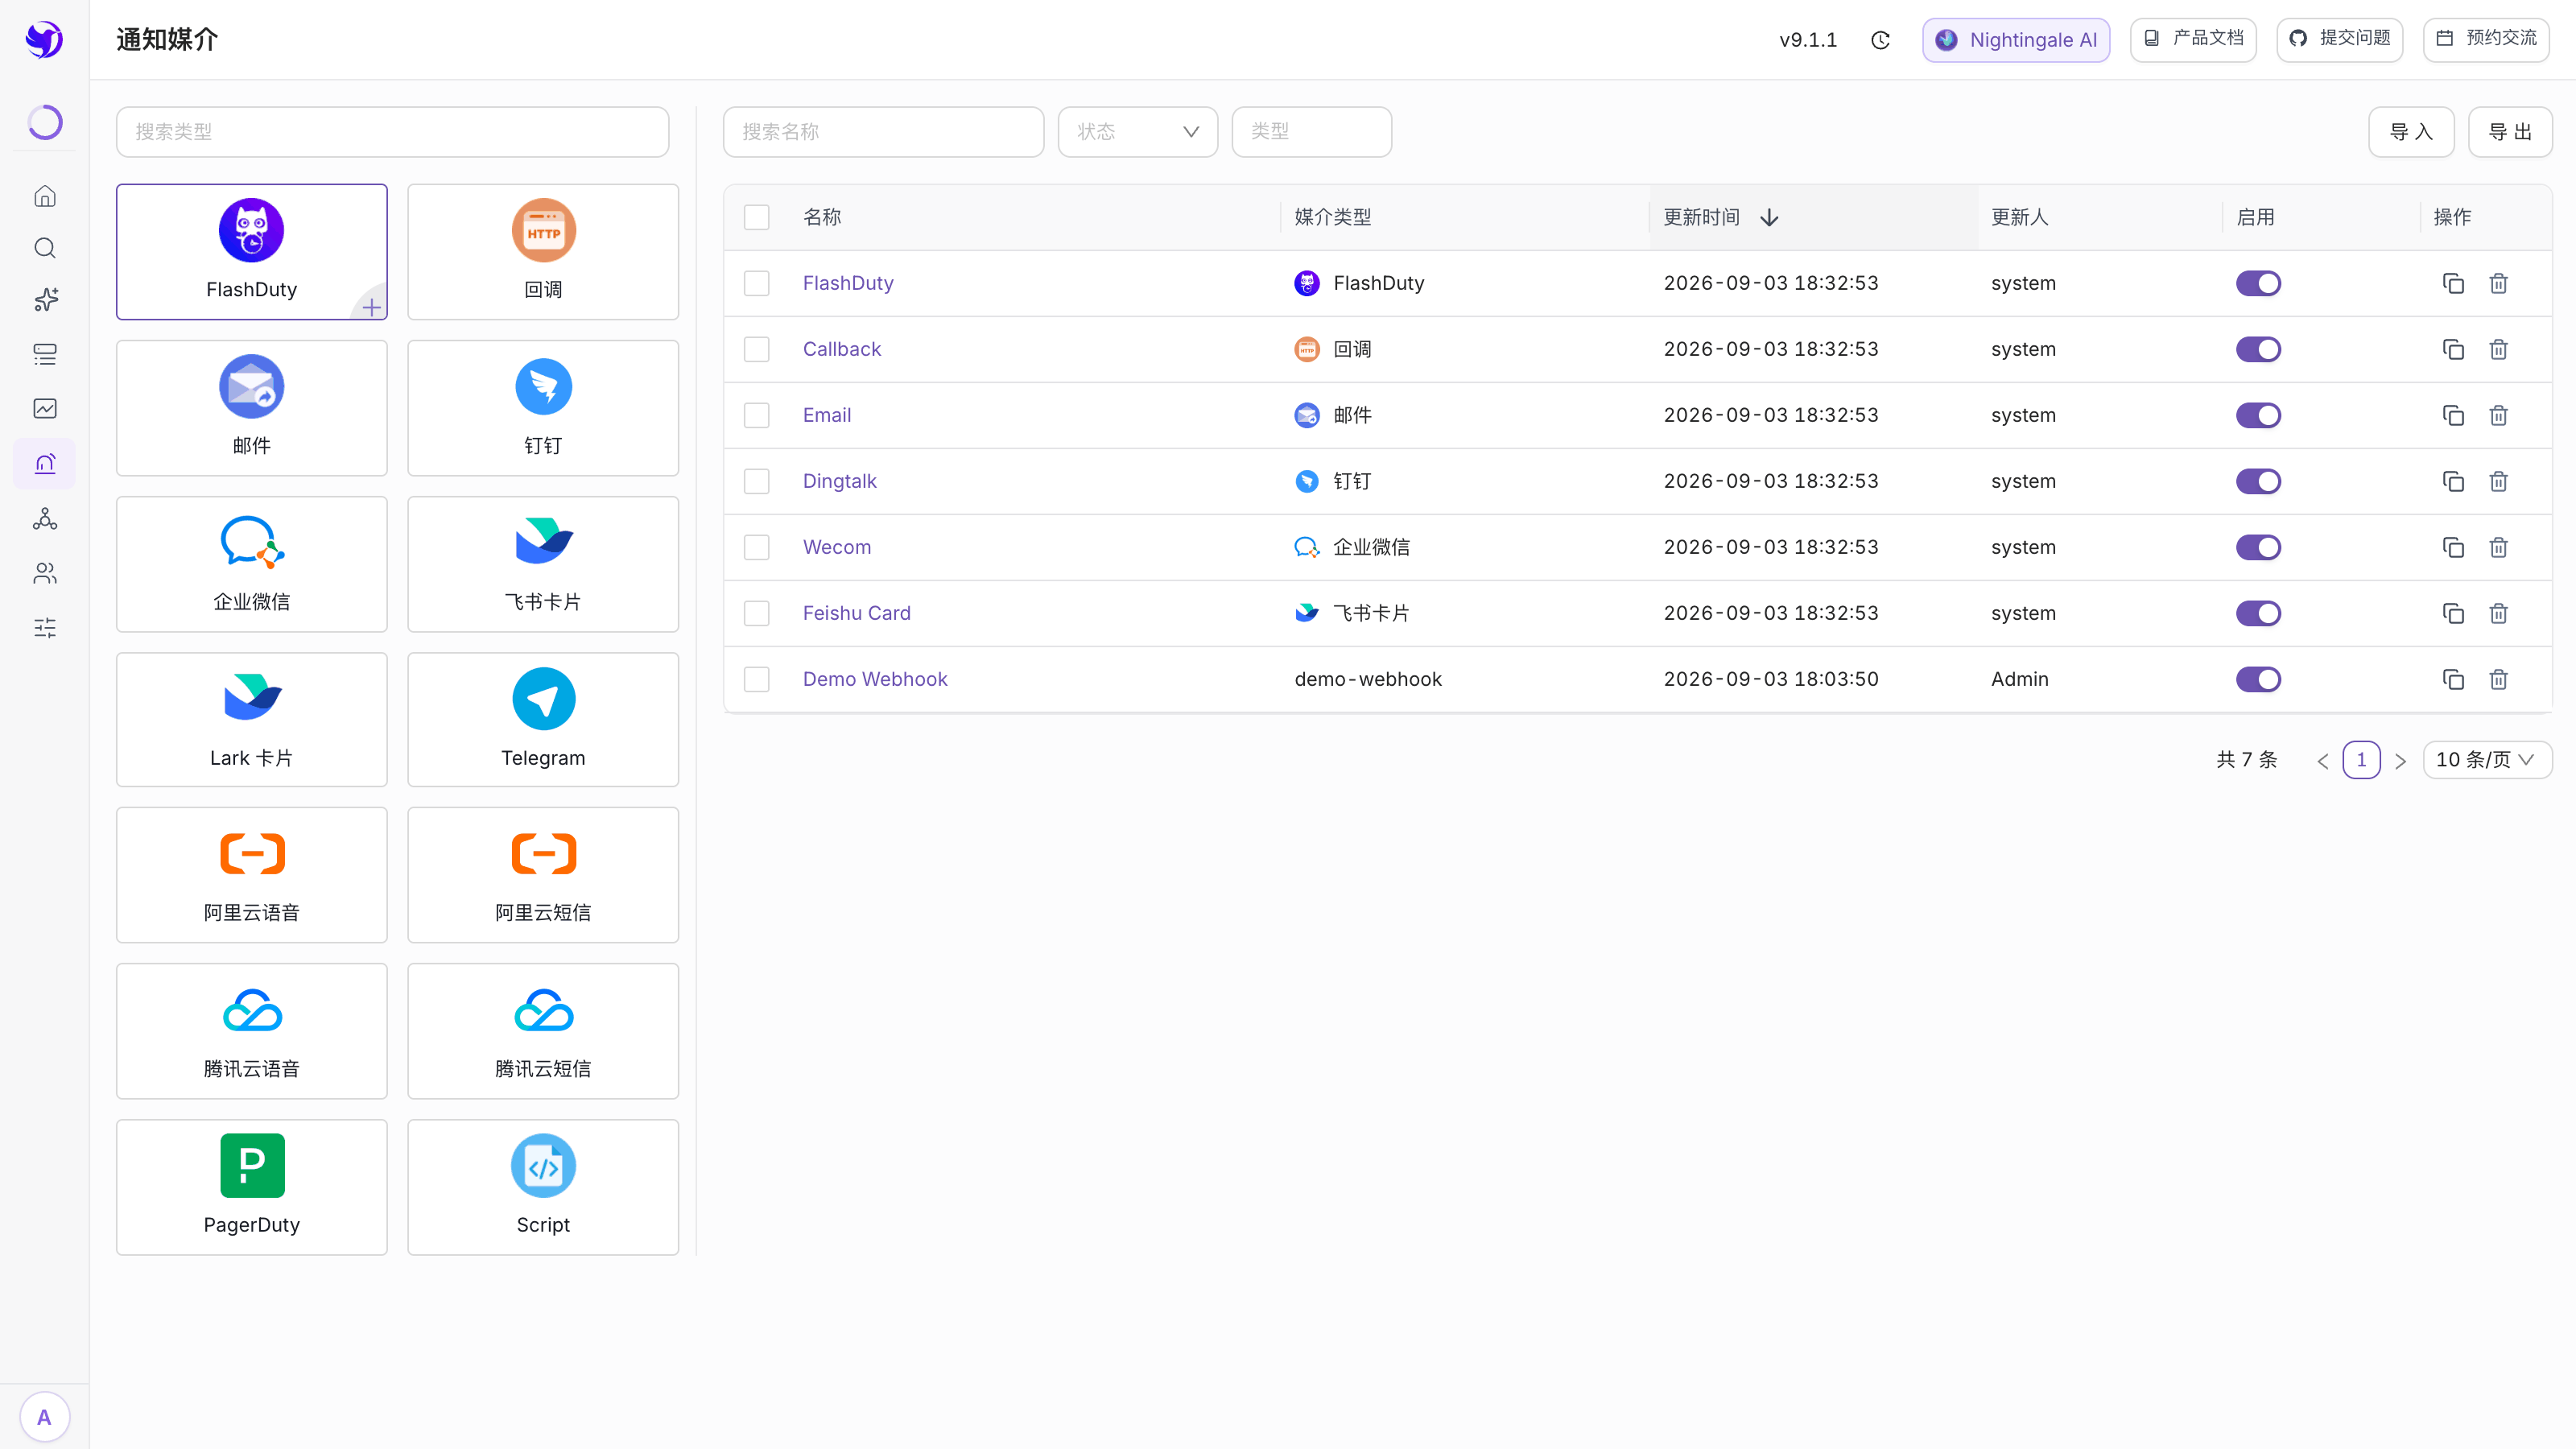Open the alarm notification icon in sidebar

[x=45, y=463]
